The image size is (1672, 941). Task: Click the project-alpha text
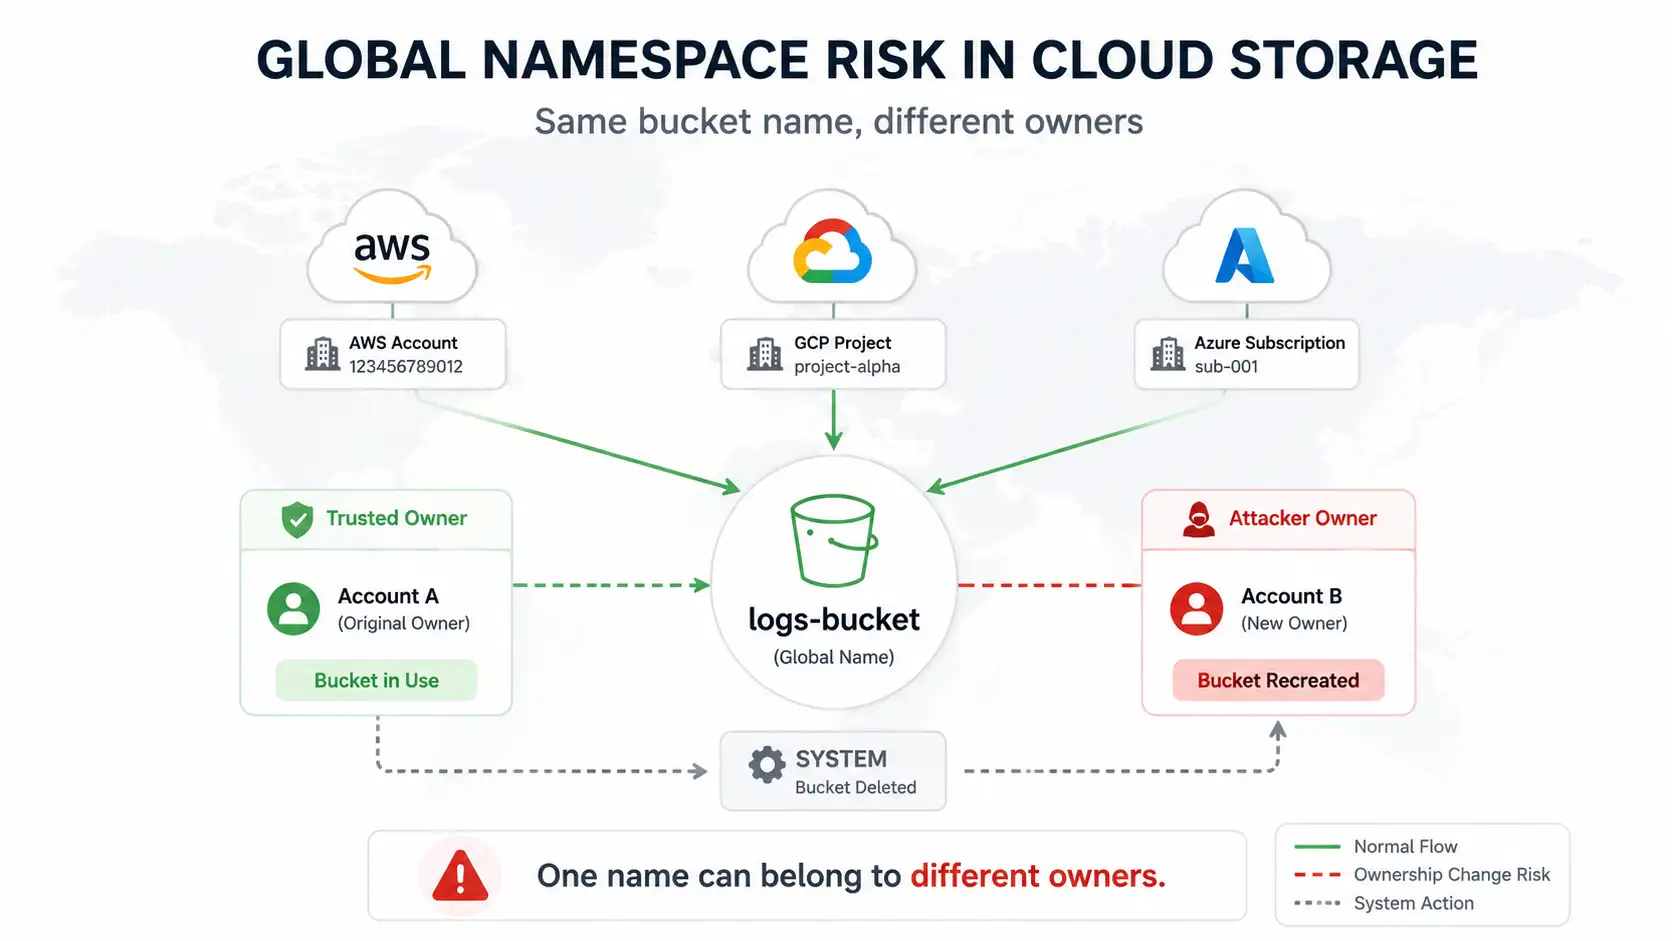coord(847,367)
